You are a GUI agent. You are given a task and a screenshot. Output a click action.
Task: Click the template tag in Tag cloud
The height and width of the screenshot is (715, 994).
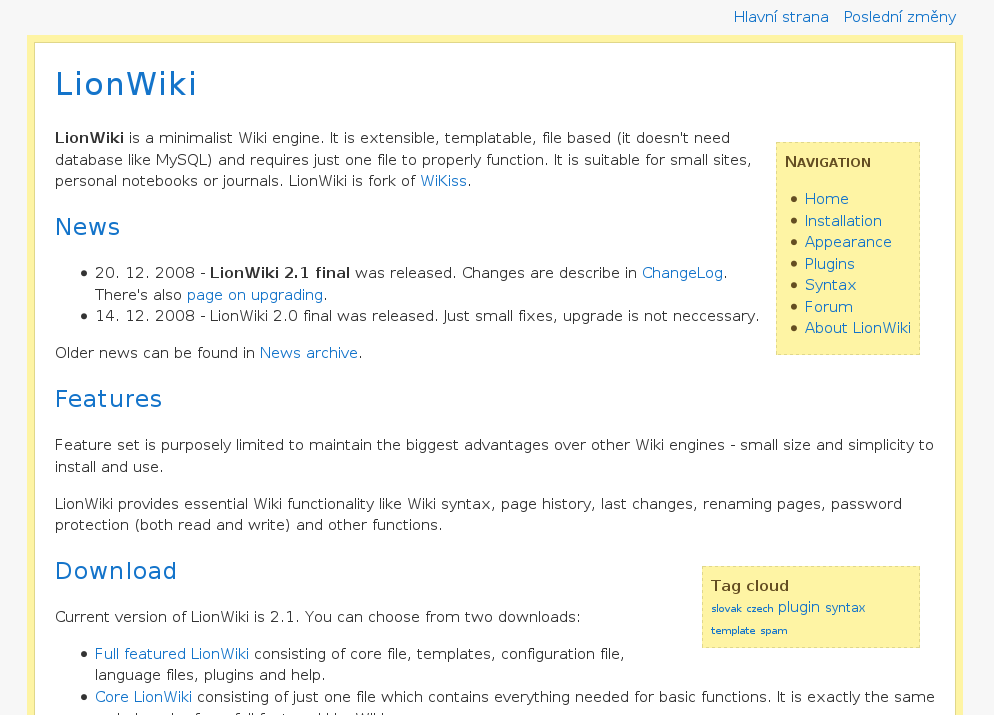pos(732,631)
